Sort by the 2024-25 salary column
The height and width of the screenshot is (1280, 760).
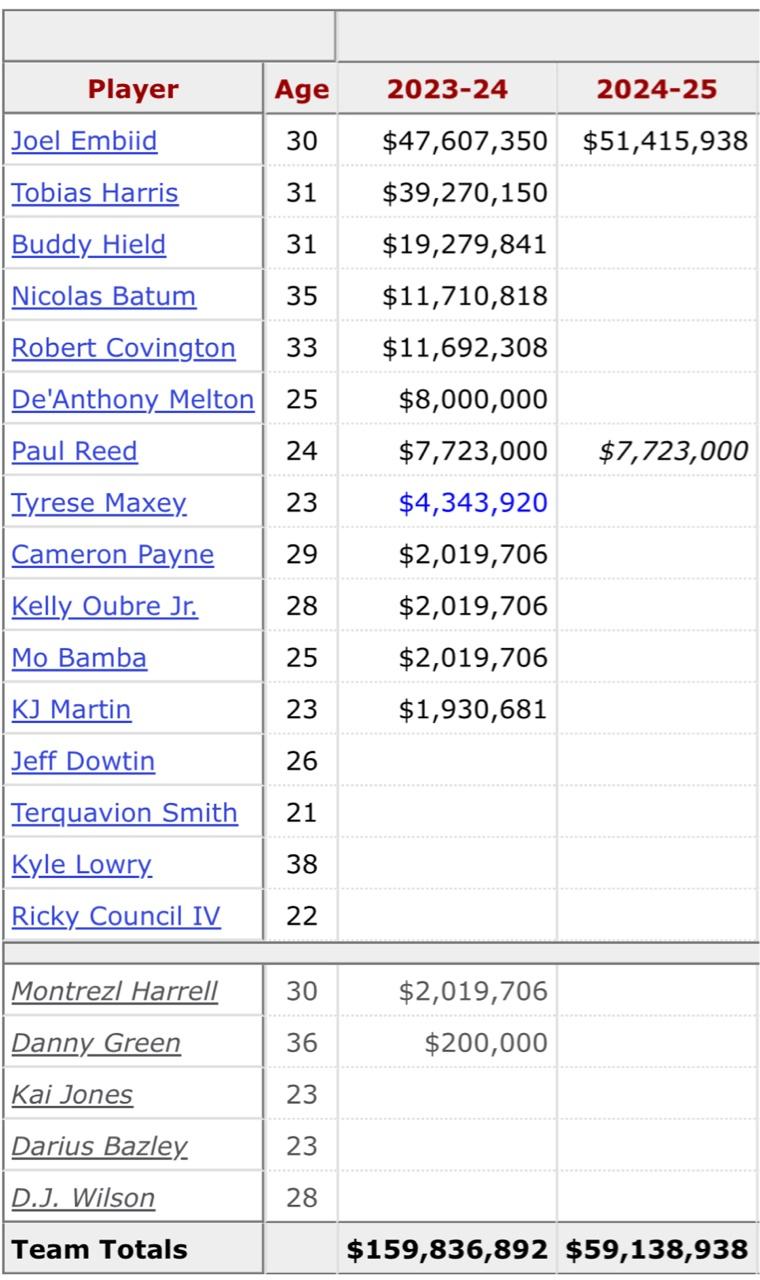tap(657, 89)
